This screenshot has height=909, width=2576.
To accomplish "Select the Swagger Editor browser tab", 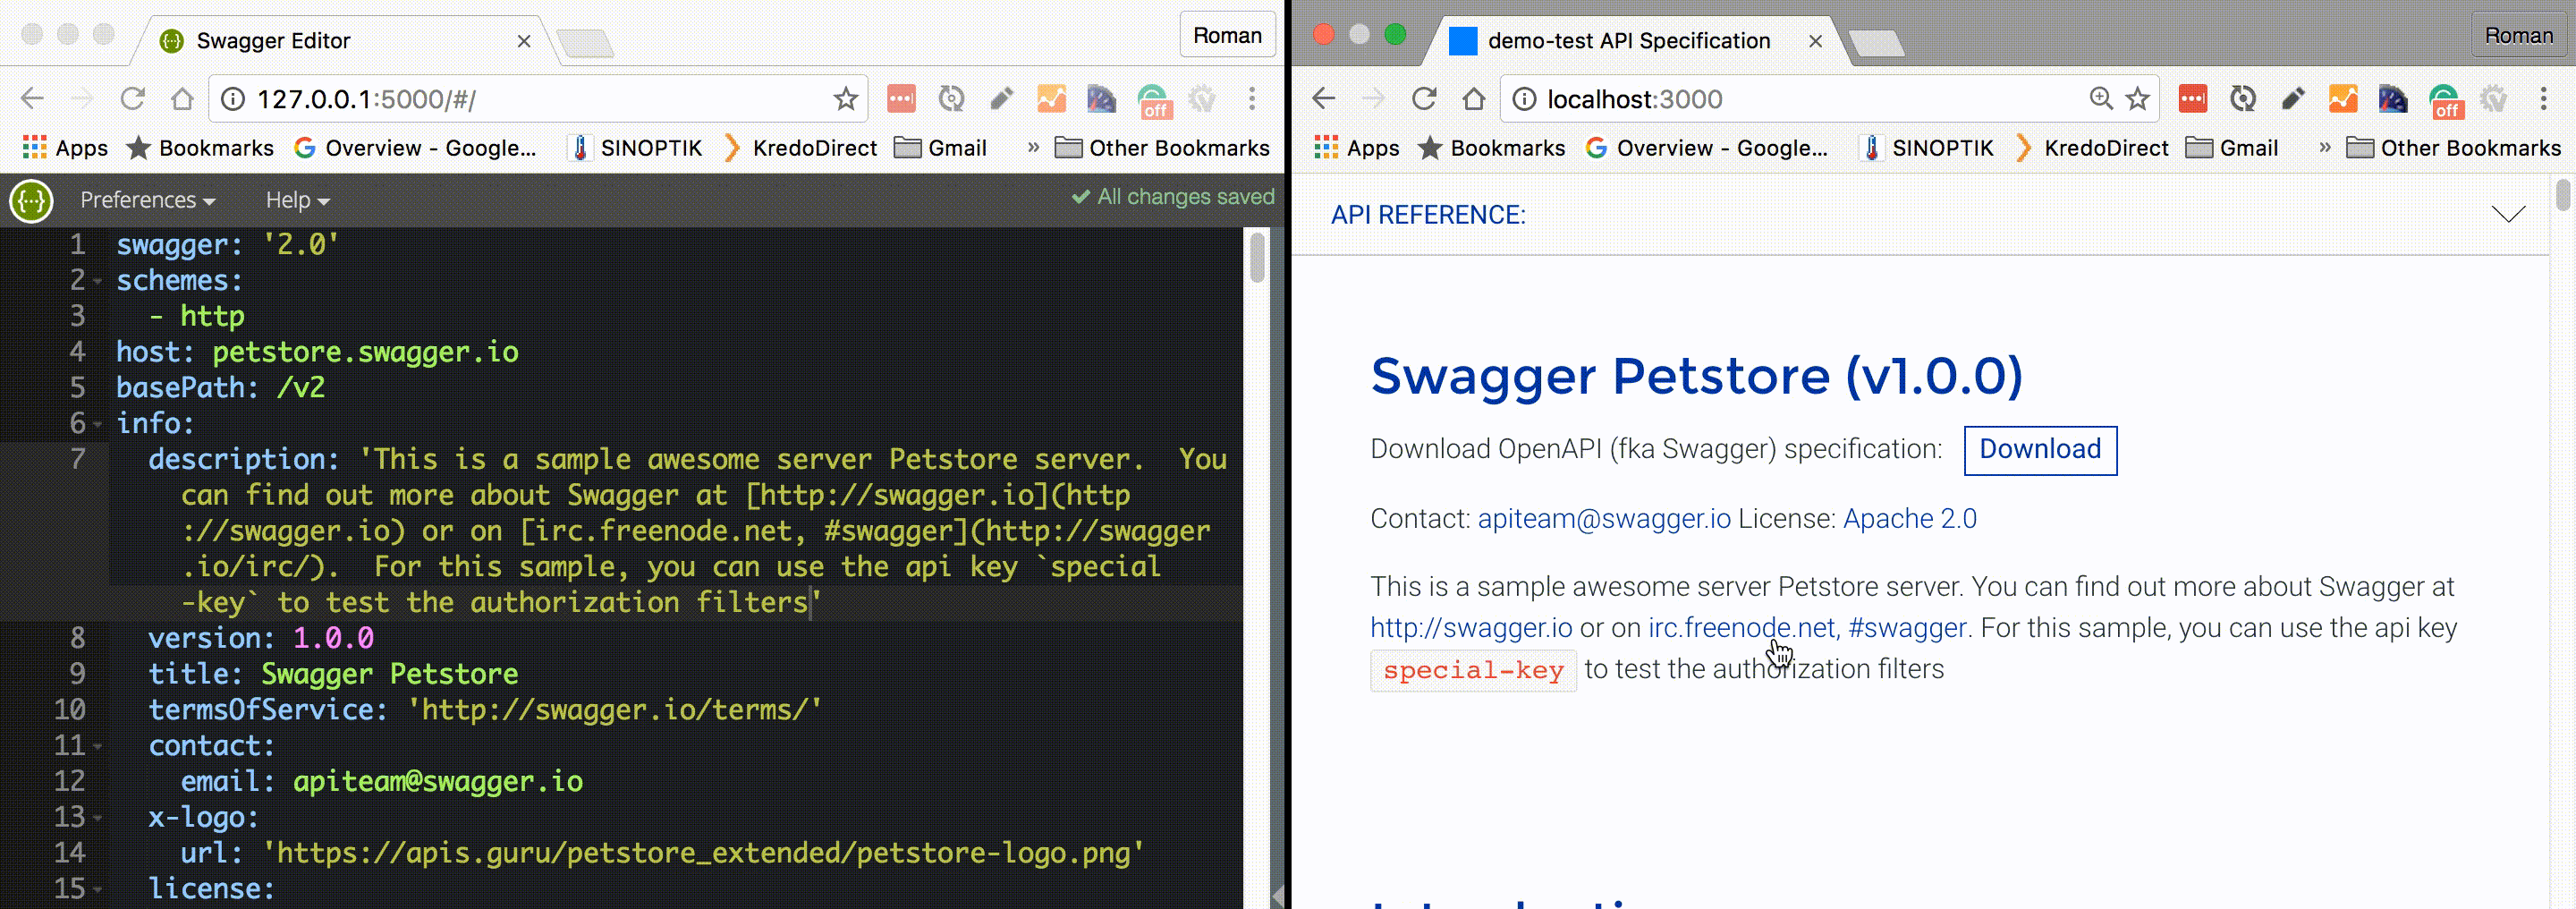I will tap(345, 41).
